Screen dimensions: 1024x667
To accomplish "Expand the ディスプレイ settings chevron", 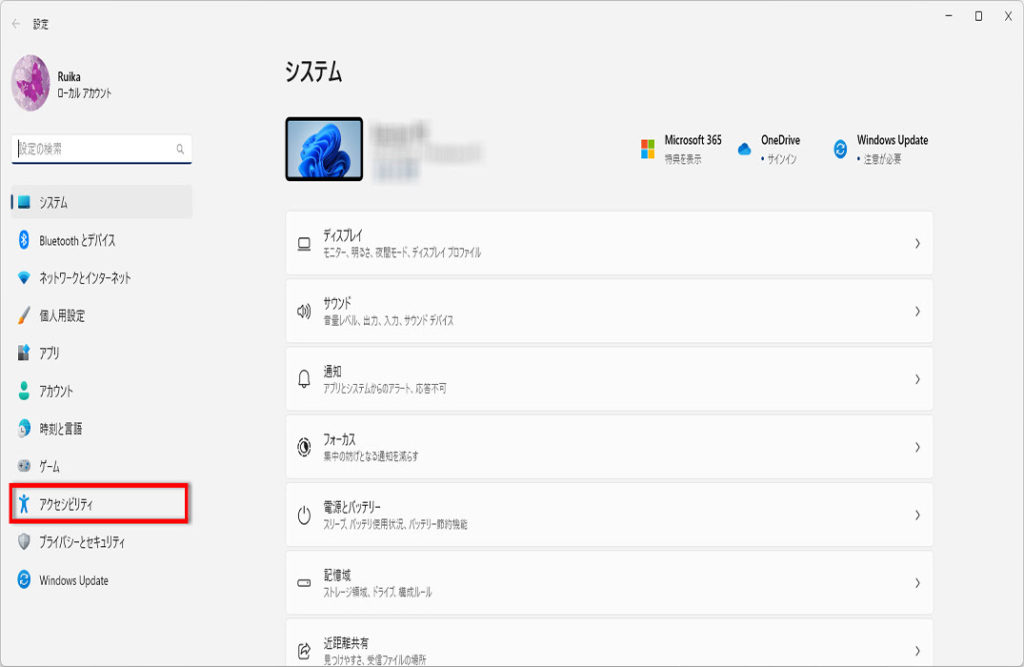I will point(916,243).
